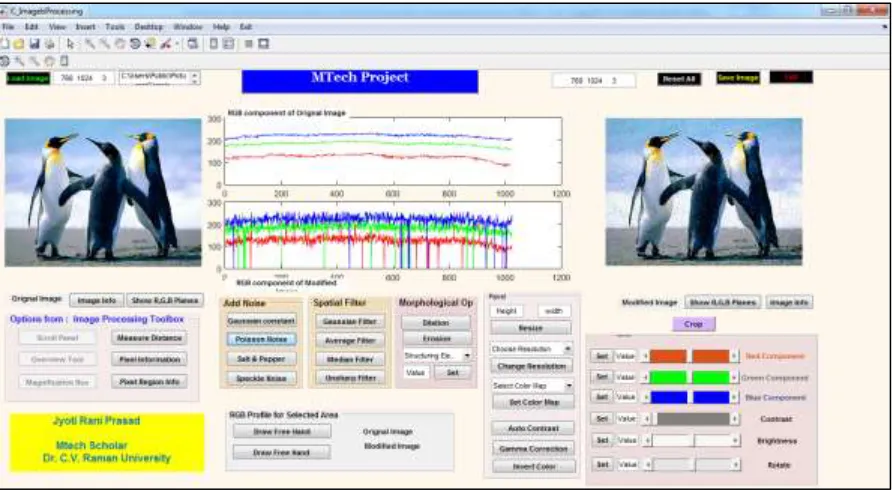This screenshot has width=892, height=490.
Task: Click the file path list scroll arrows
Action: pyautogui.click(x=195, y=78)
